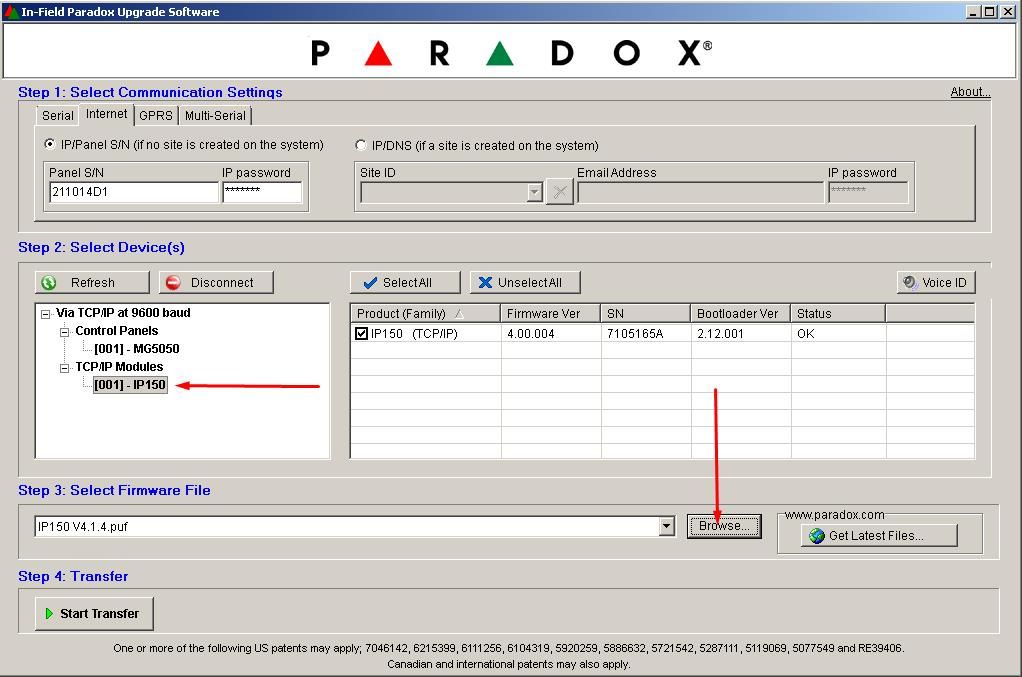Open the About link
Image resolution: width=1022 pixels, height=677 pixels.
(x=970, y=92)
